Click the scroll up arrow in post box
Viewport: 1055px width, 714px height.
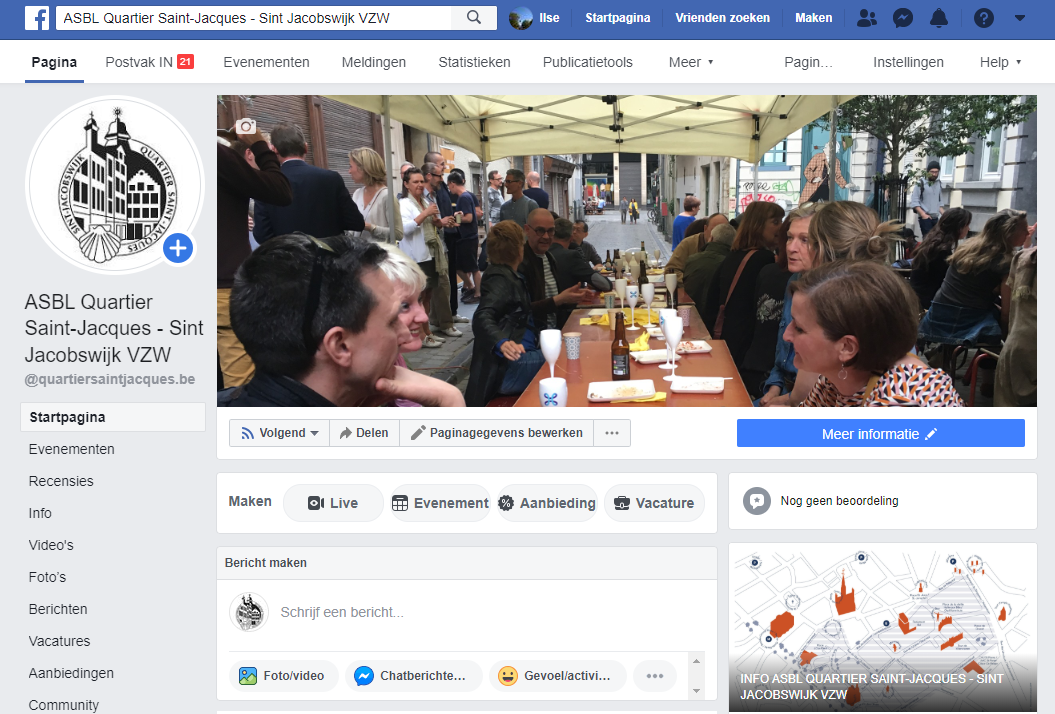click(x=696, y=662)
